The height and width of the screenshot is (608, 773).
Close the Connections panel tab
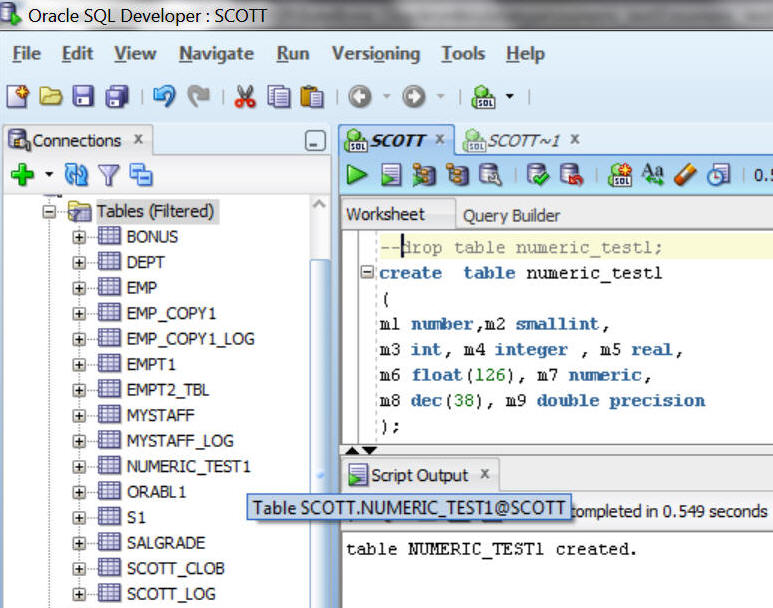click(139, 139)
